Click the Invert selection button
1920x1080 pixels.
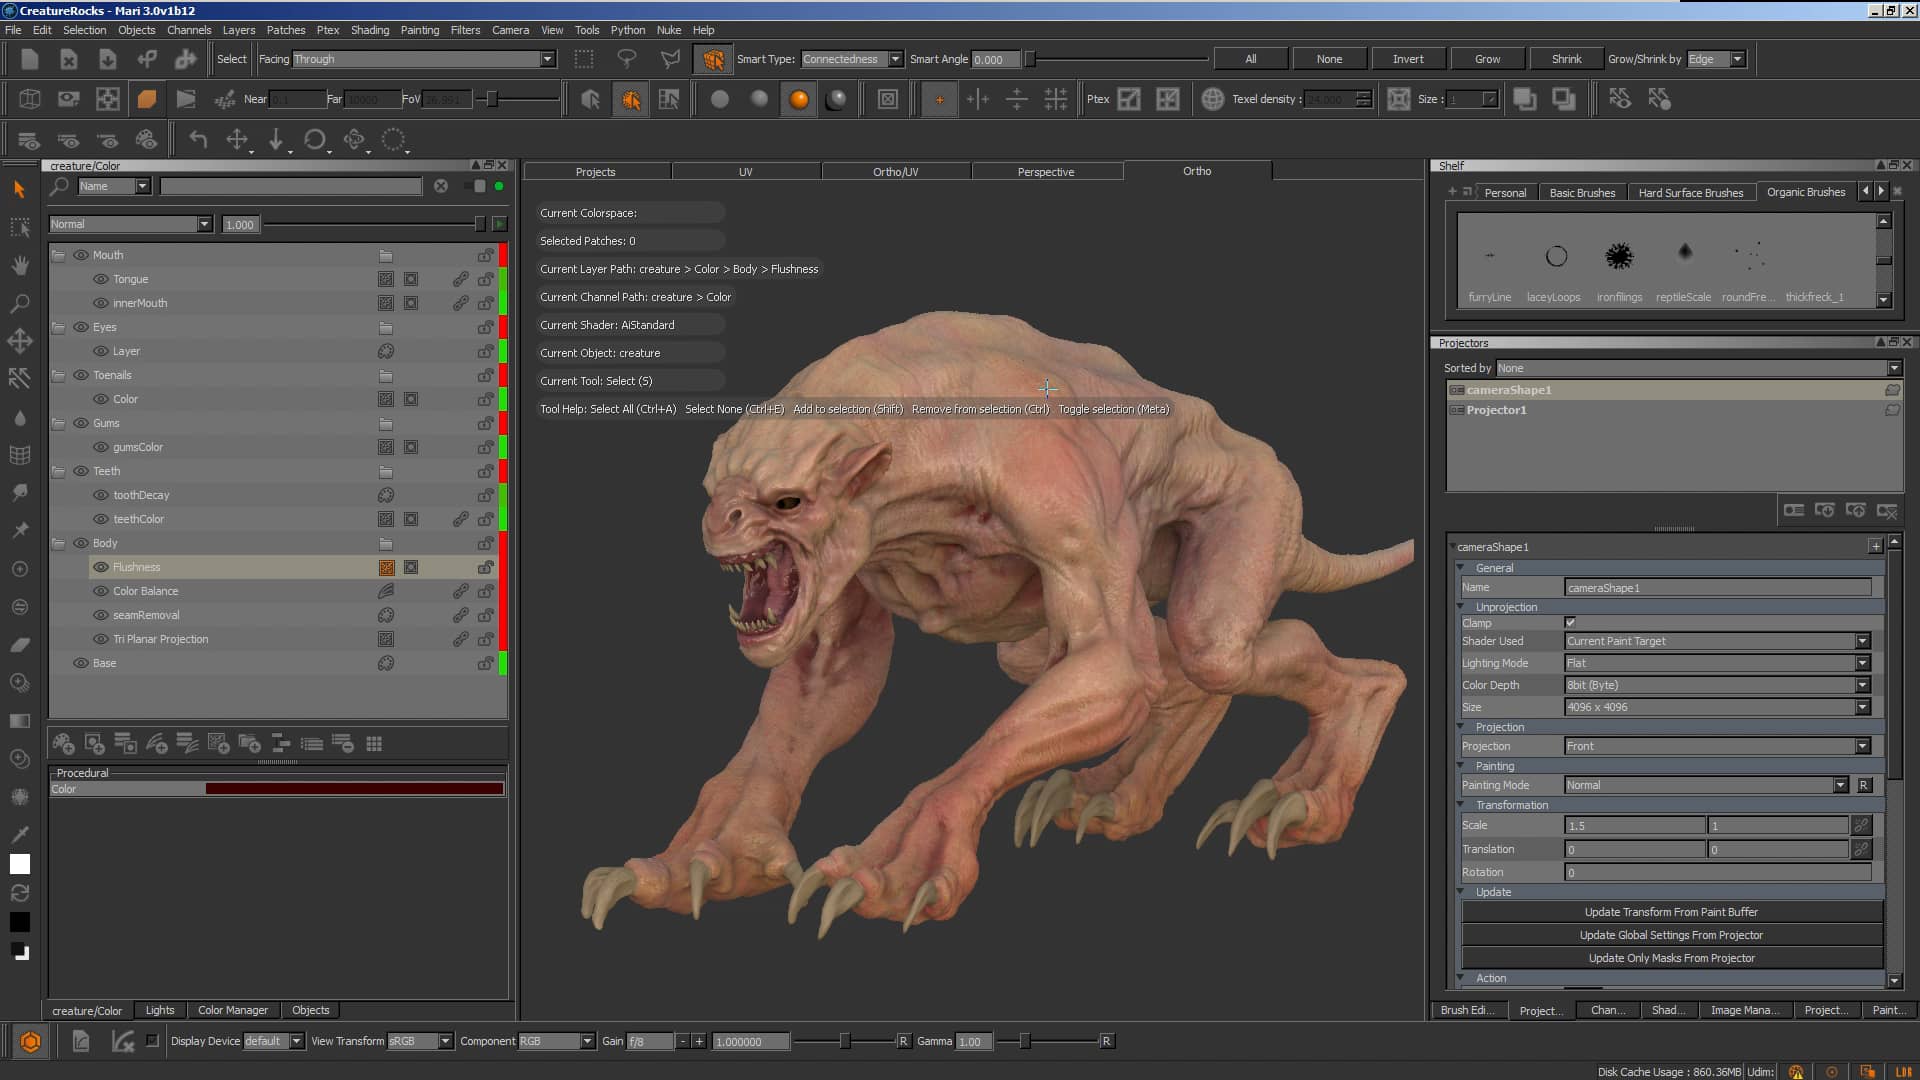click(1408, 58)
